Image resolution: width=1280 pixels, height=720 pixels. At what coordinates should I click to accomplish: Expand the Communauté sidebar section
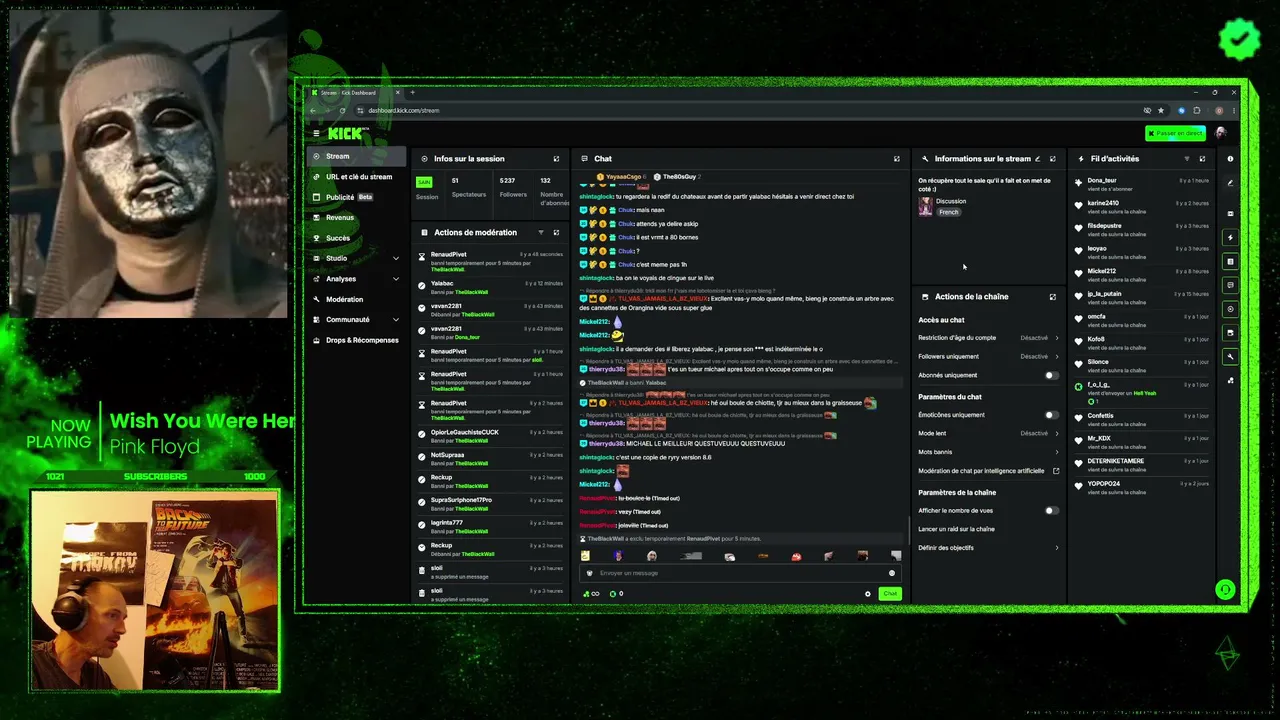[356, 319]
